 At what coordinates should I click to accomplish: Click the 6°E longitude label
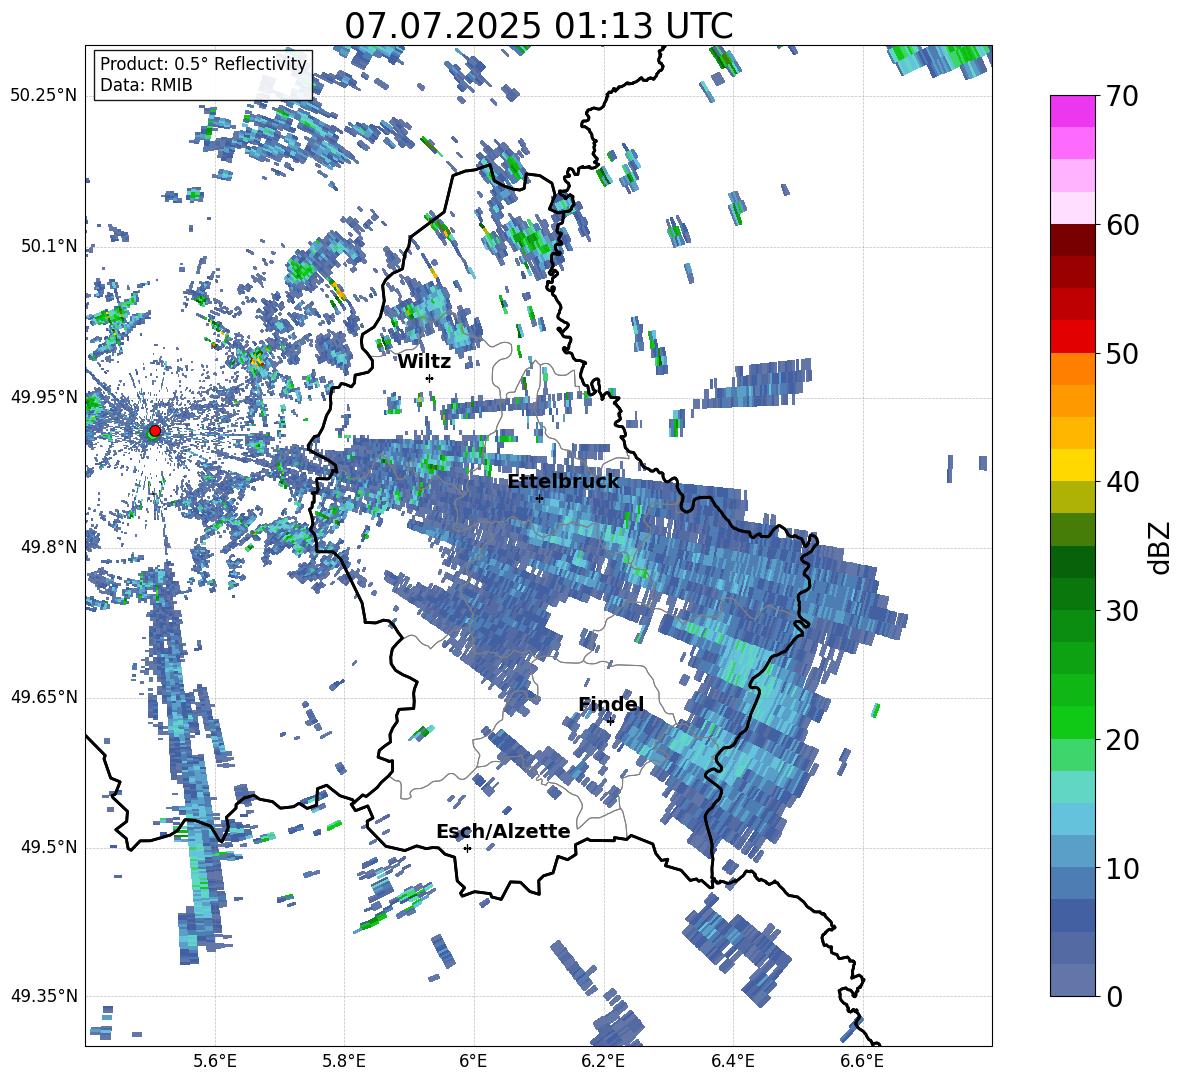pos(473,1061)
